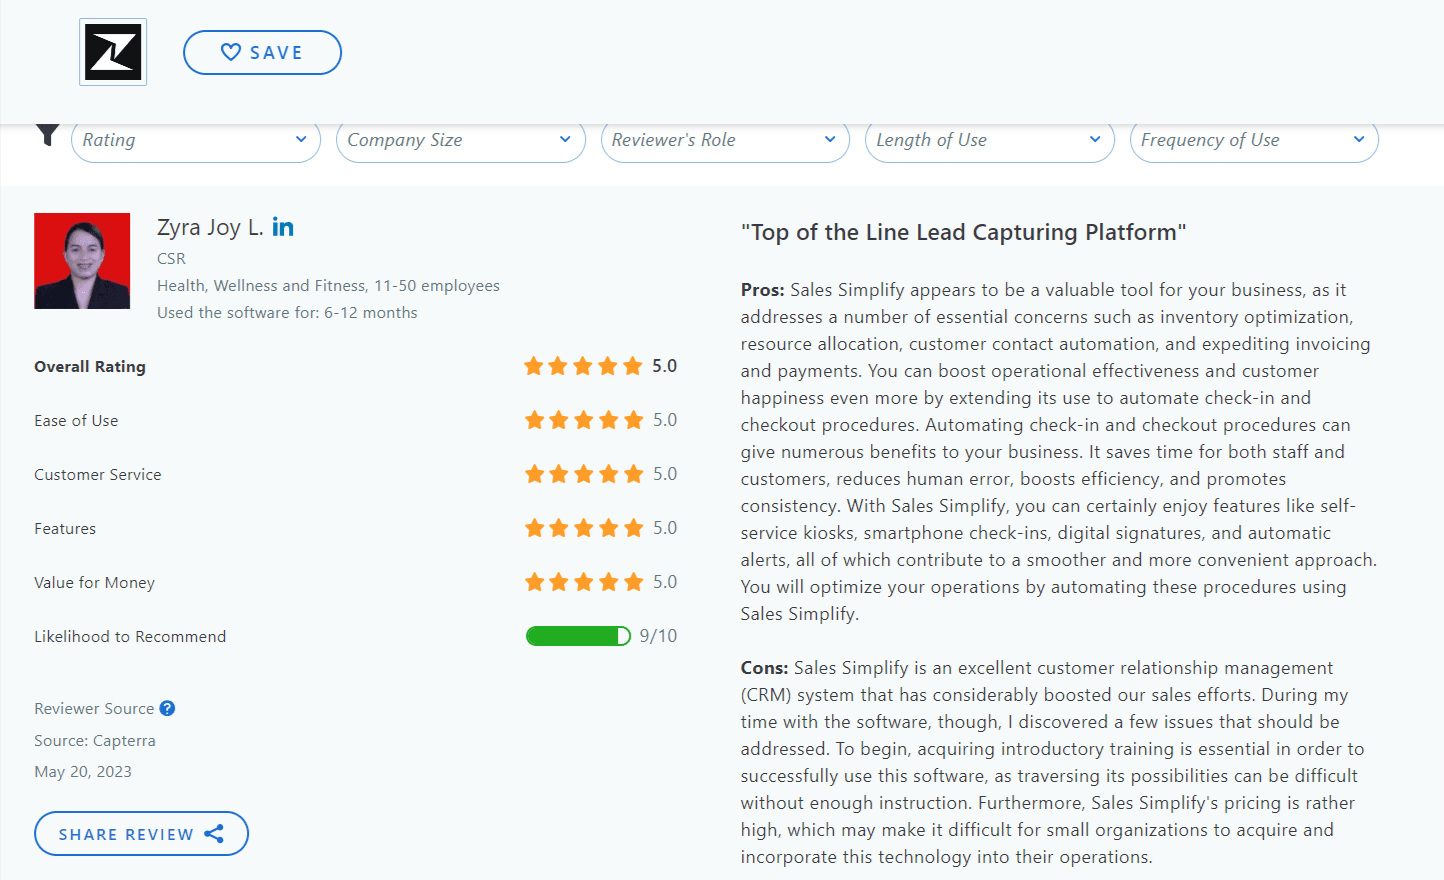Open the Reviewer Source help question mark
The image size is (1444, 880).
(x=168, y=708)
